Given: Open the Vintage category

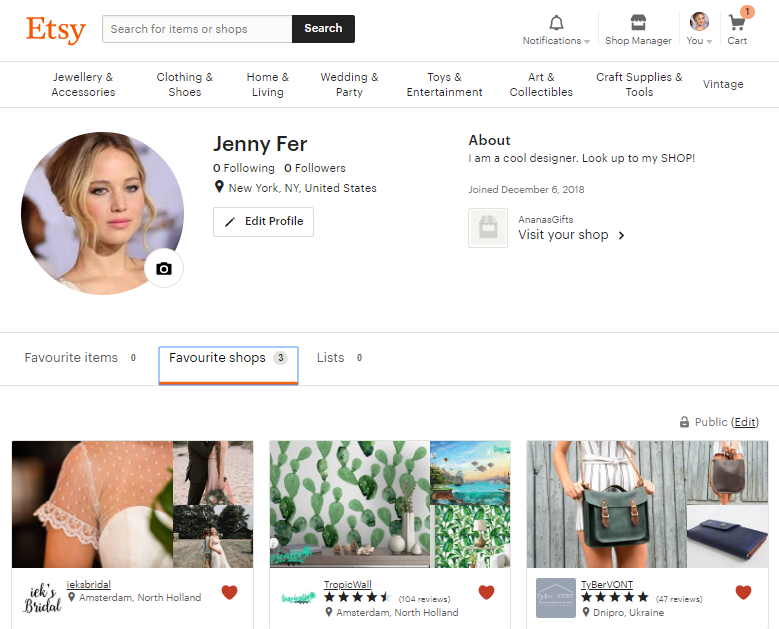Looking at the screenshot, I should click(x=723, y=84).
